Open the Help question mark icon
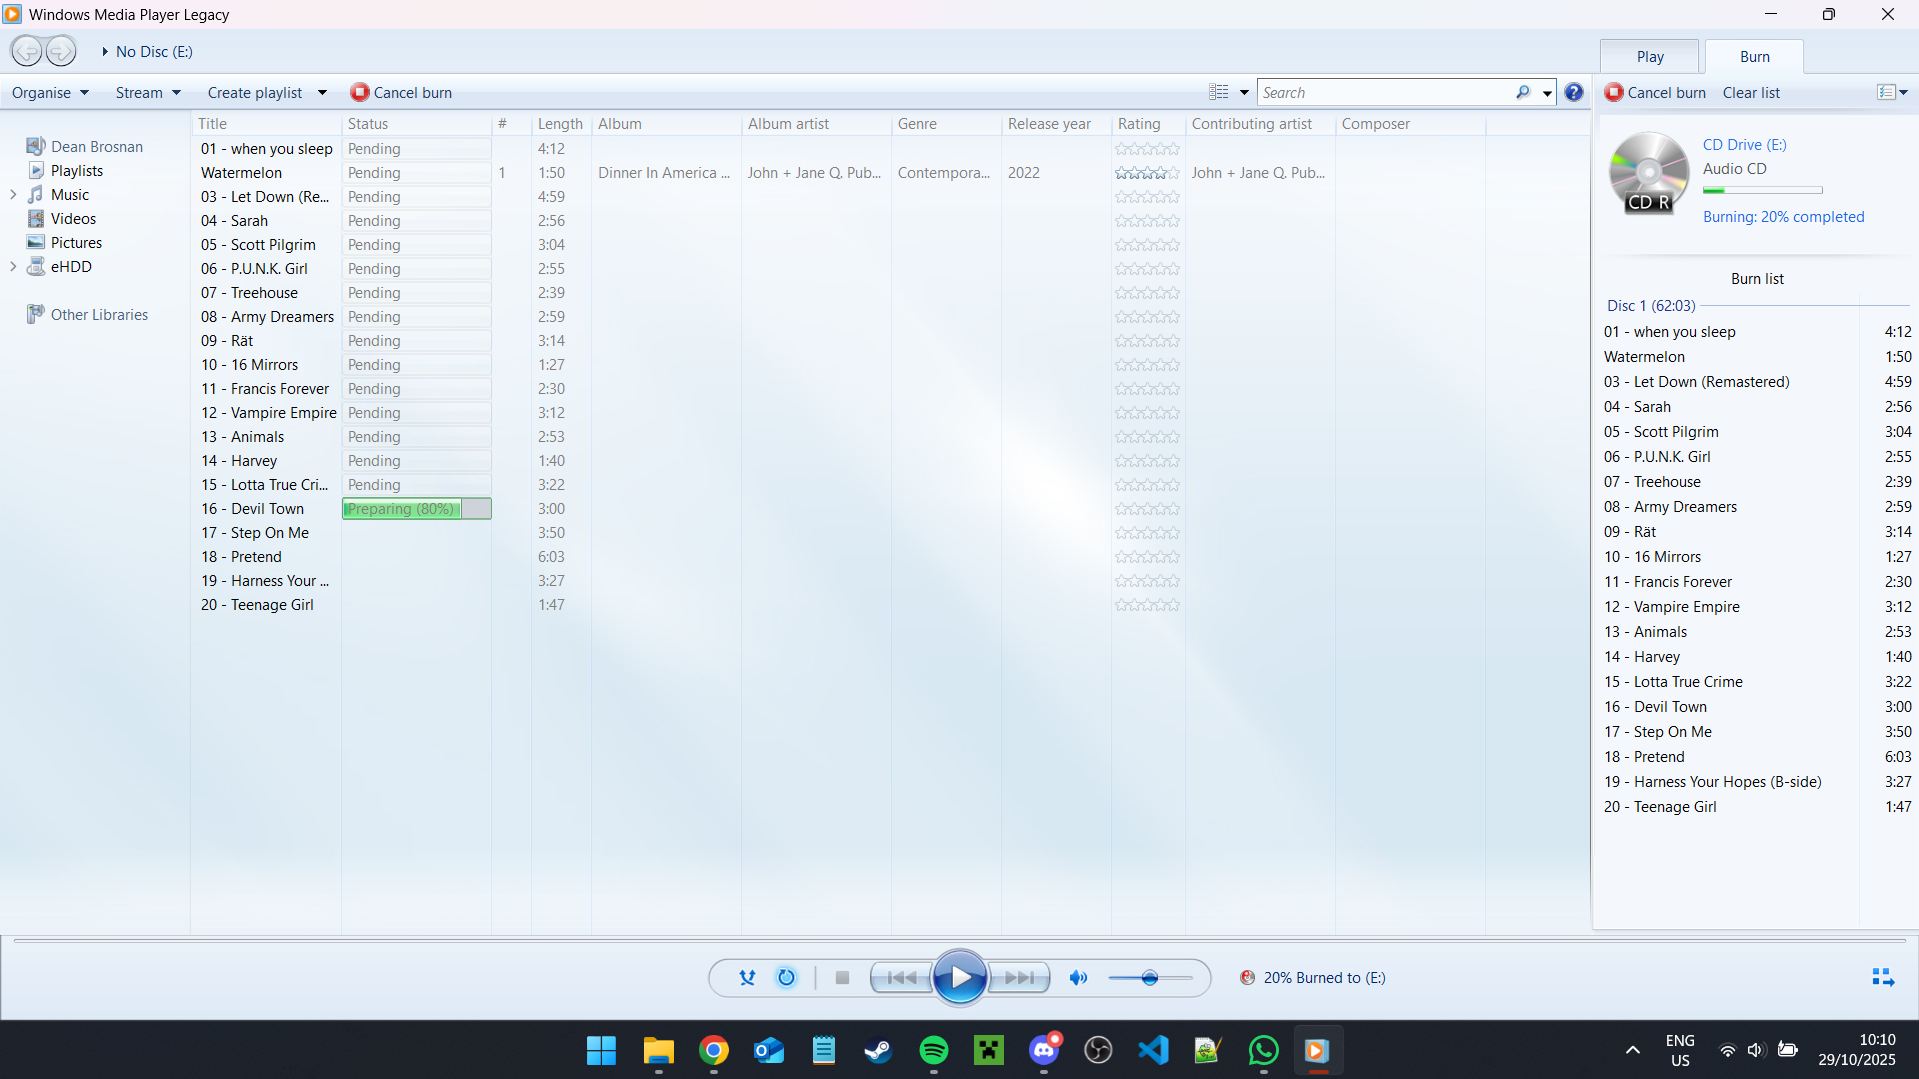 click(x=1574, y=93)
